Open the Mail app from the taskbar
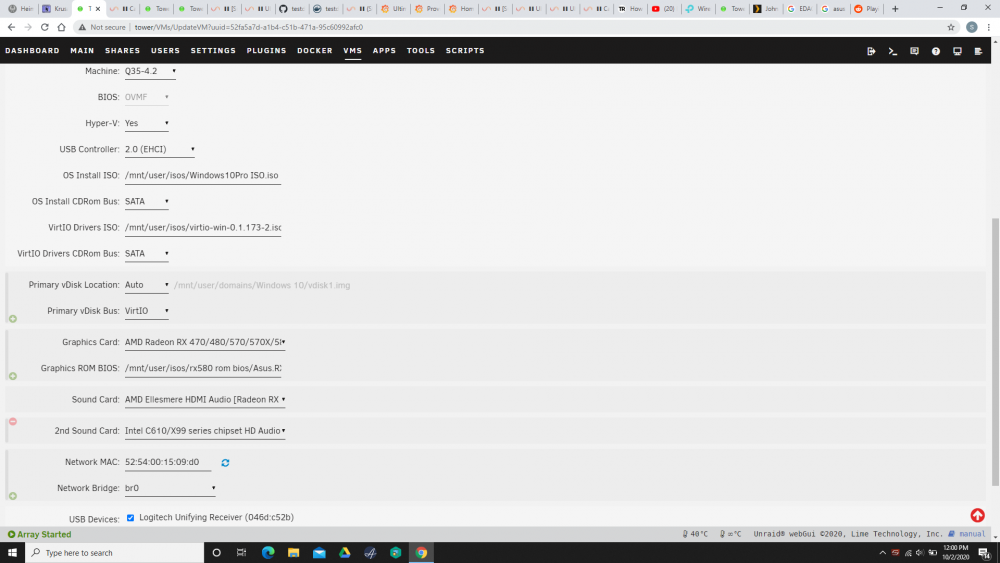1000x563 pixels. (319, 553)
